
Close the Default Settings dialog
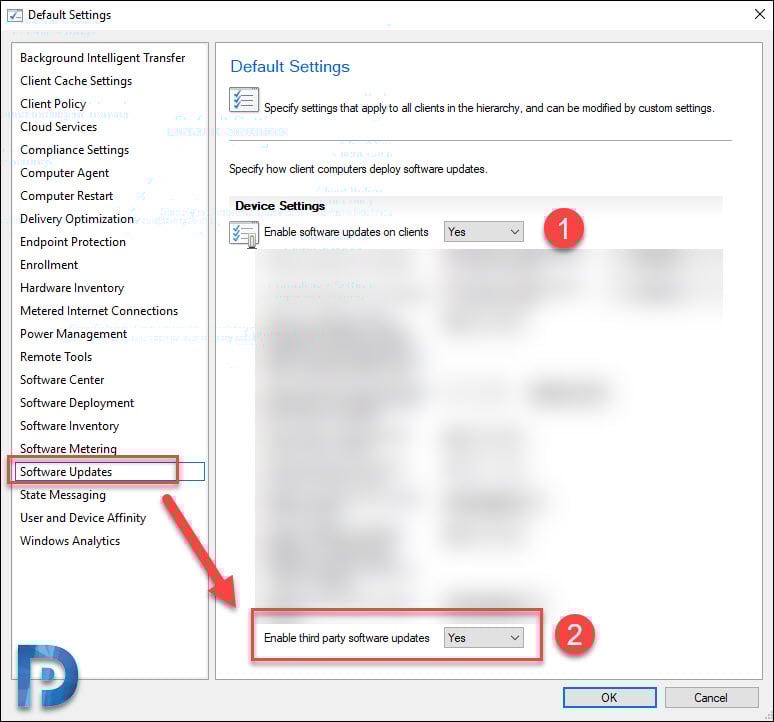point(760,14)
